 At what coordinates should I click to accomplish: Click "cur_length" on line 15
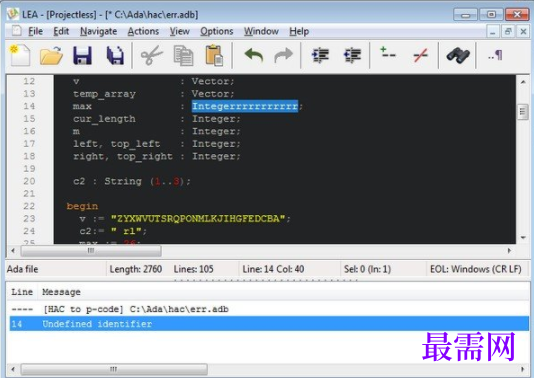tap(104, 119)
